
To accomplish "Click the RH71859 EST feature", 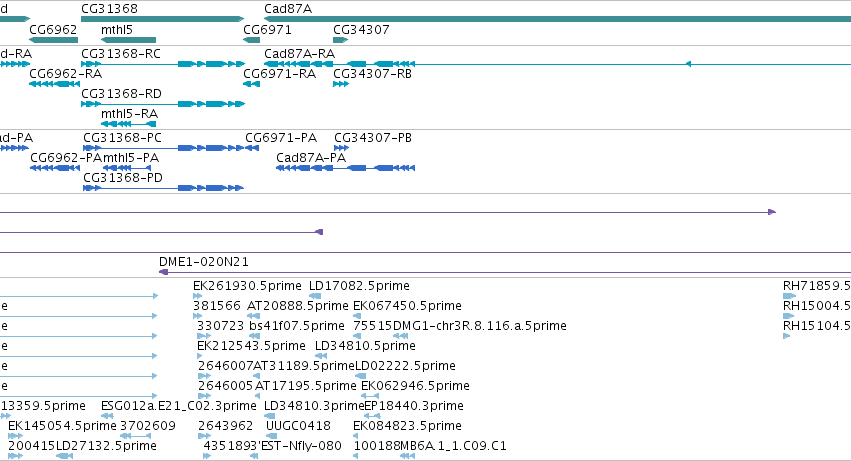I will click(789, 296).
